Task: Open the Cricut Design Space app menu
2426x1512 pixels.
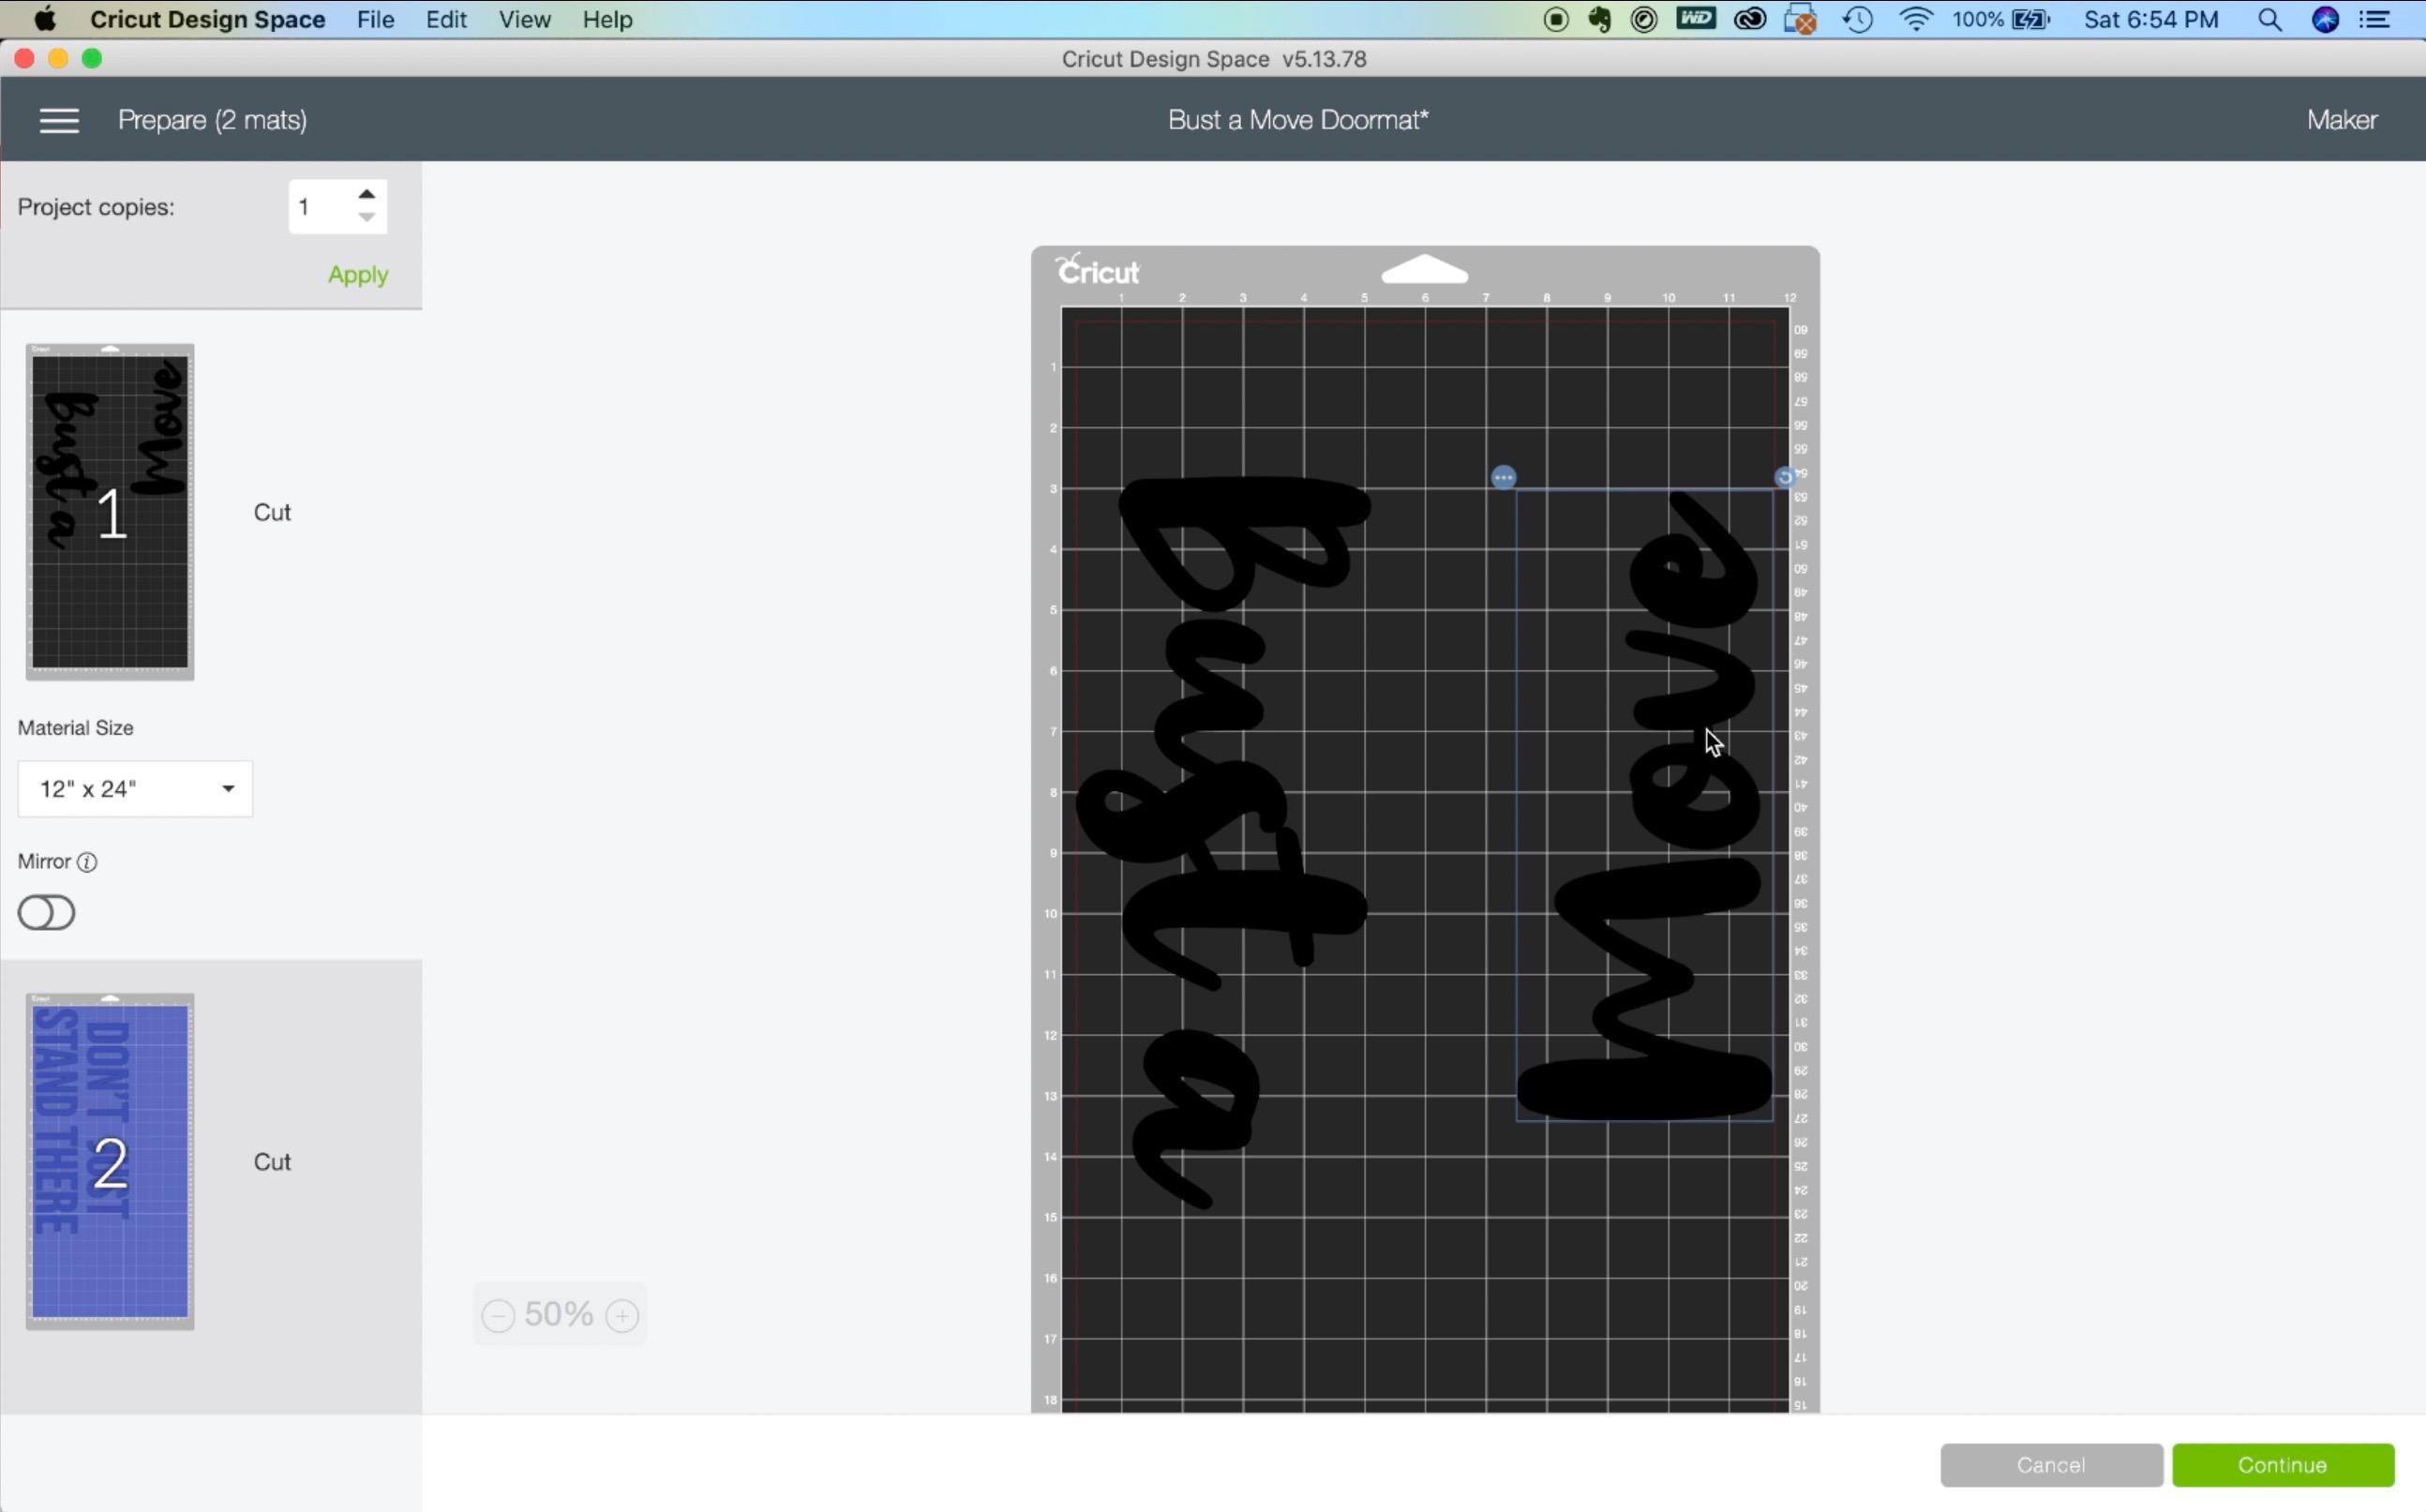Action: pos(207,19)
